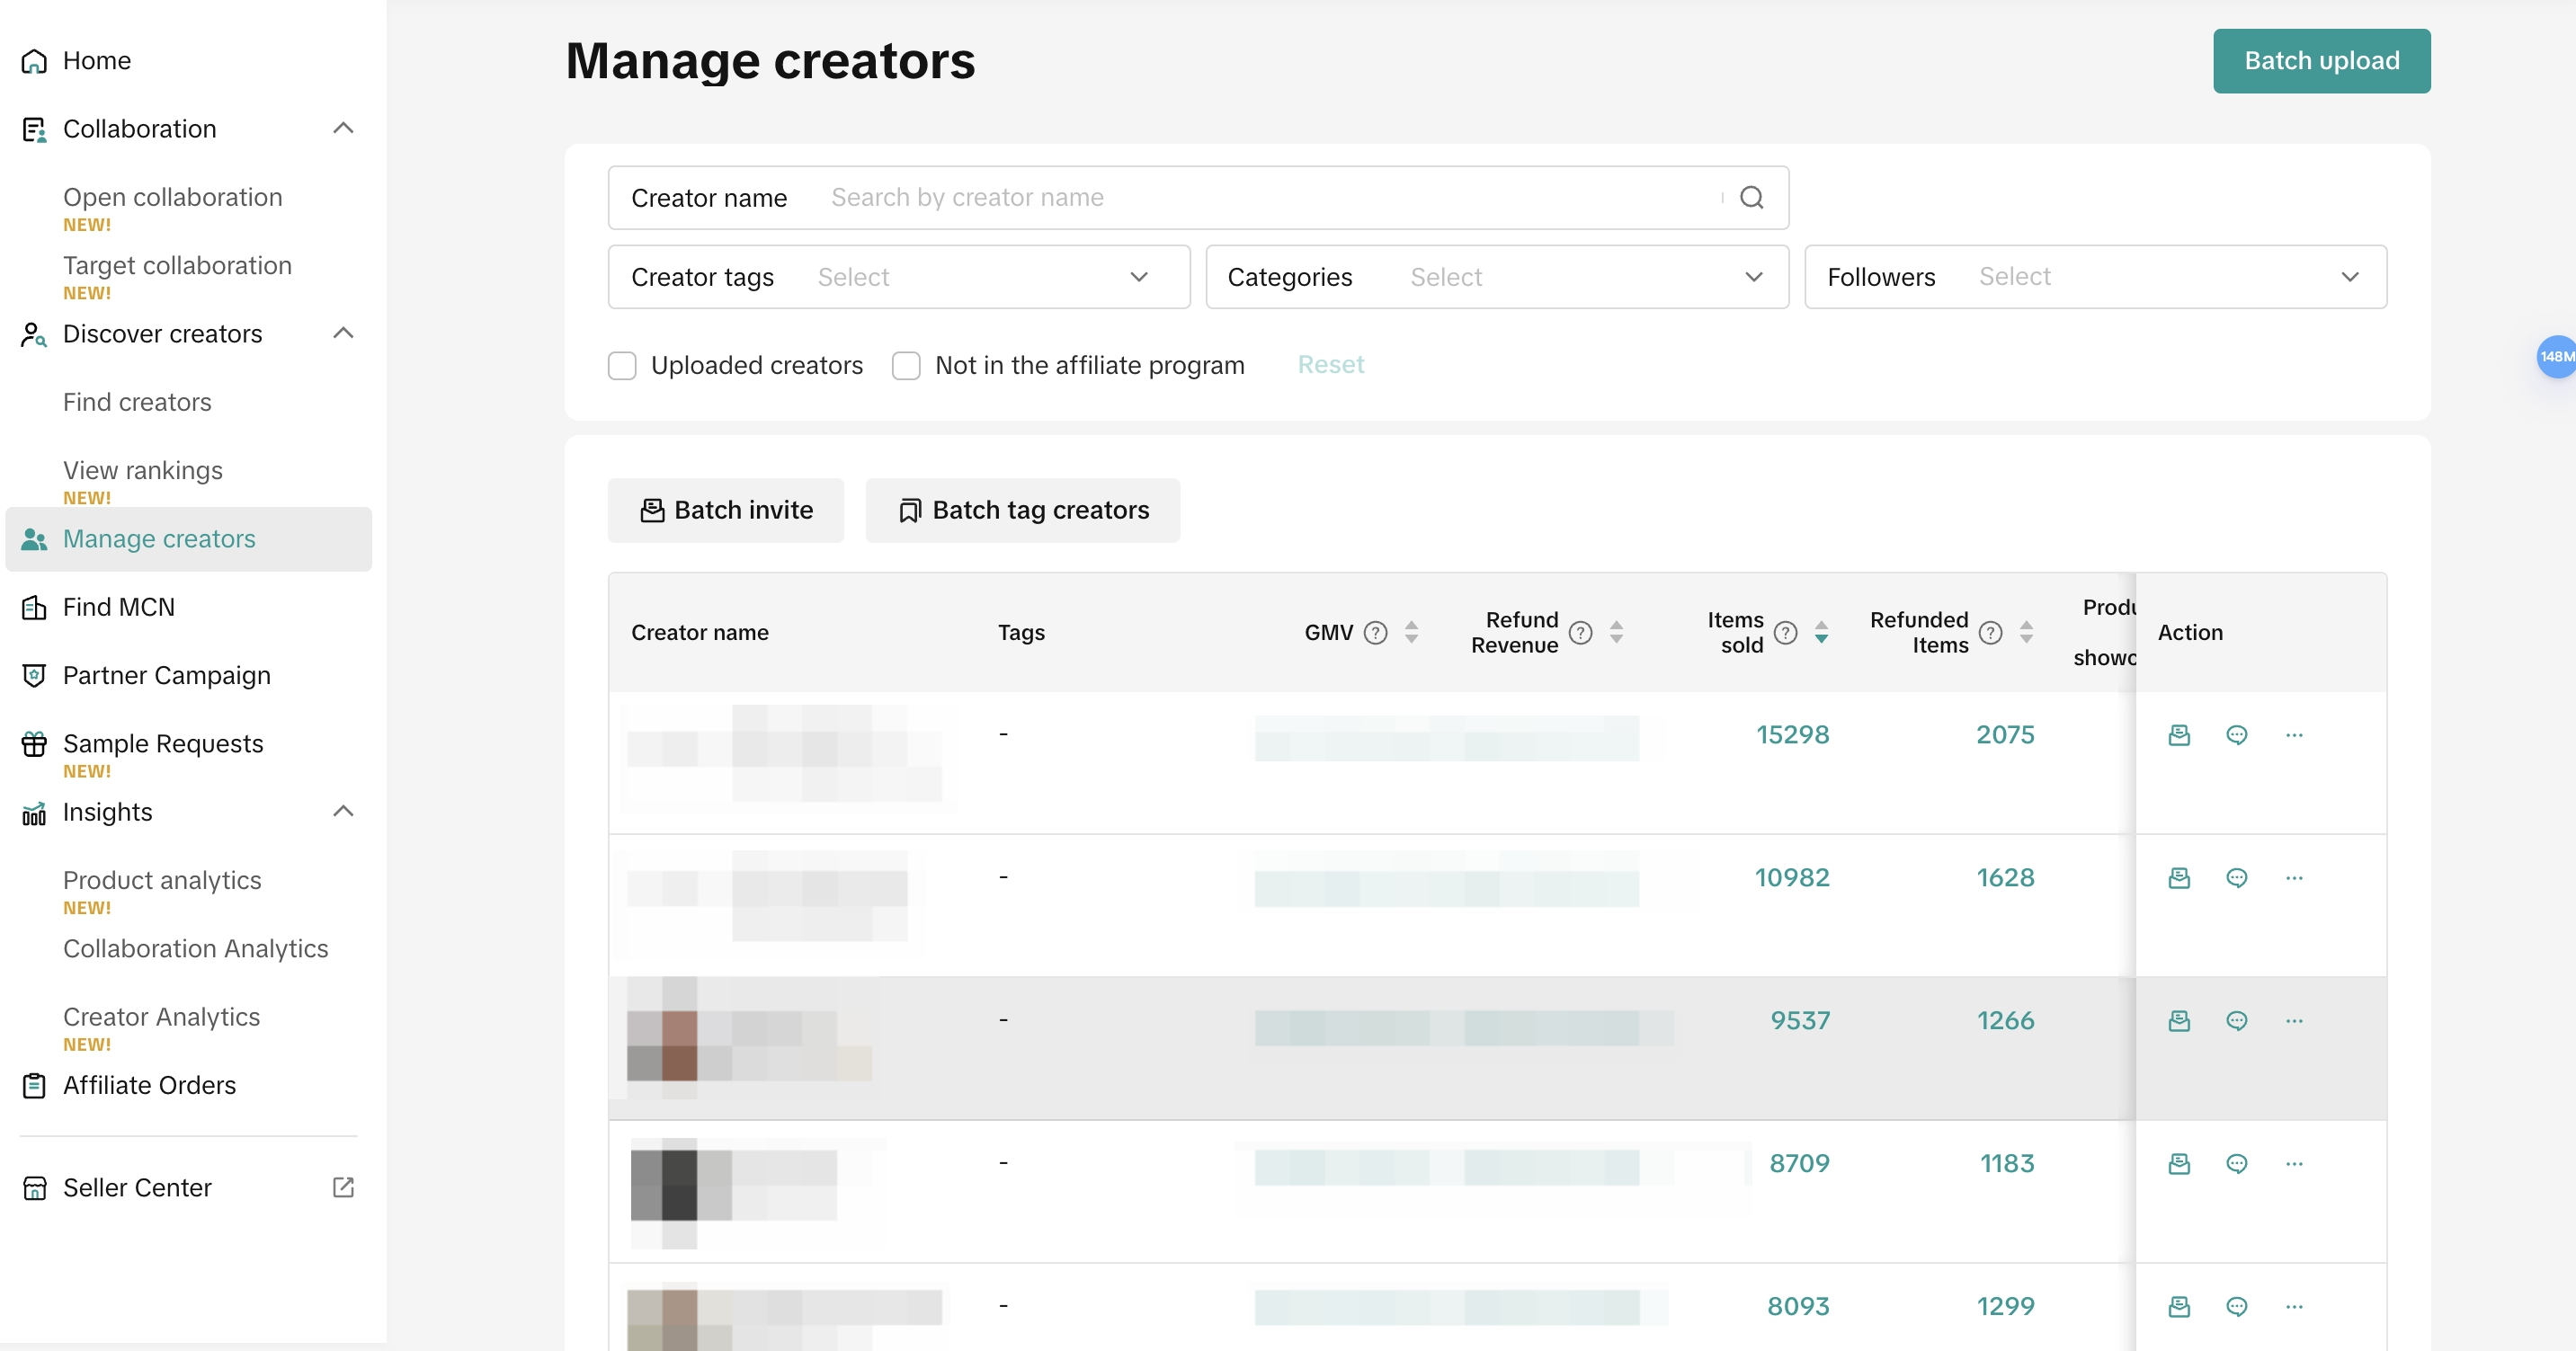
Task: Sort by Items sold arrows
Action: click(x=1821, y=633)
